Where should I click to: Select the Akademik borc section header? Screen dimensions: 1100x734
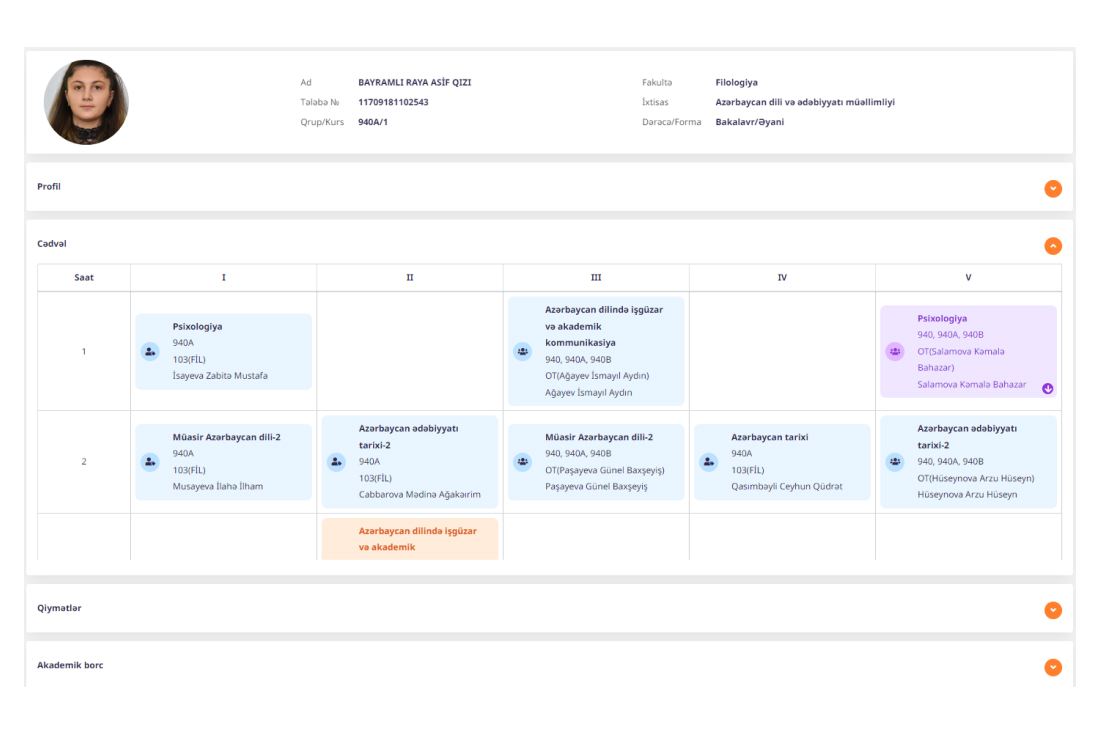70,665
